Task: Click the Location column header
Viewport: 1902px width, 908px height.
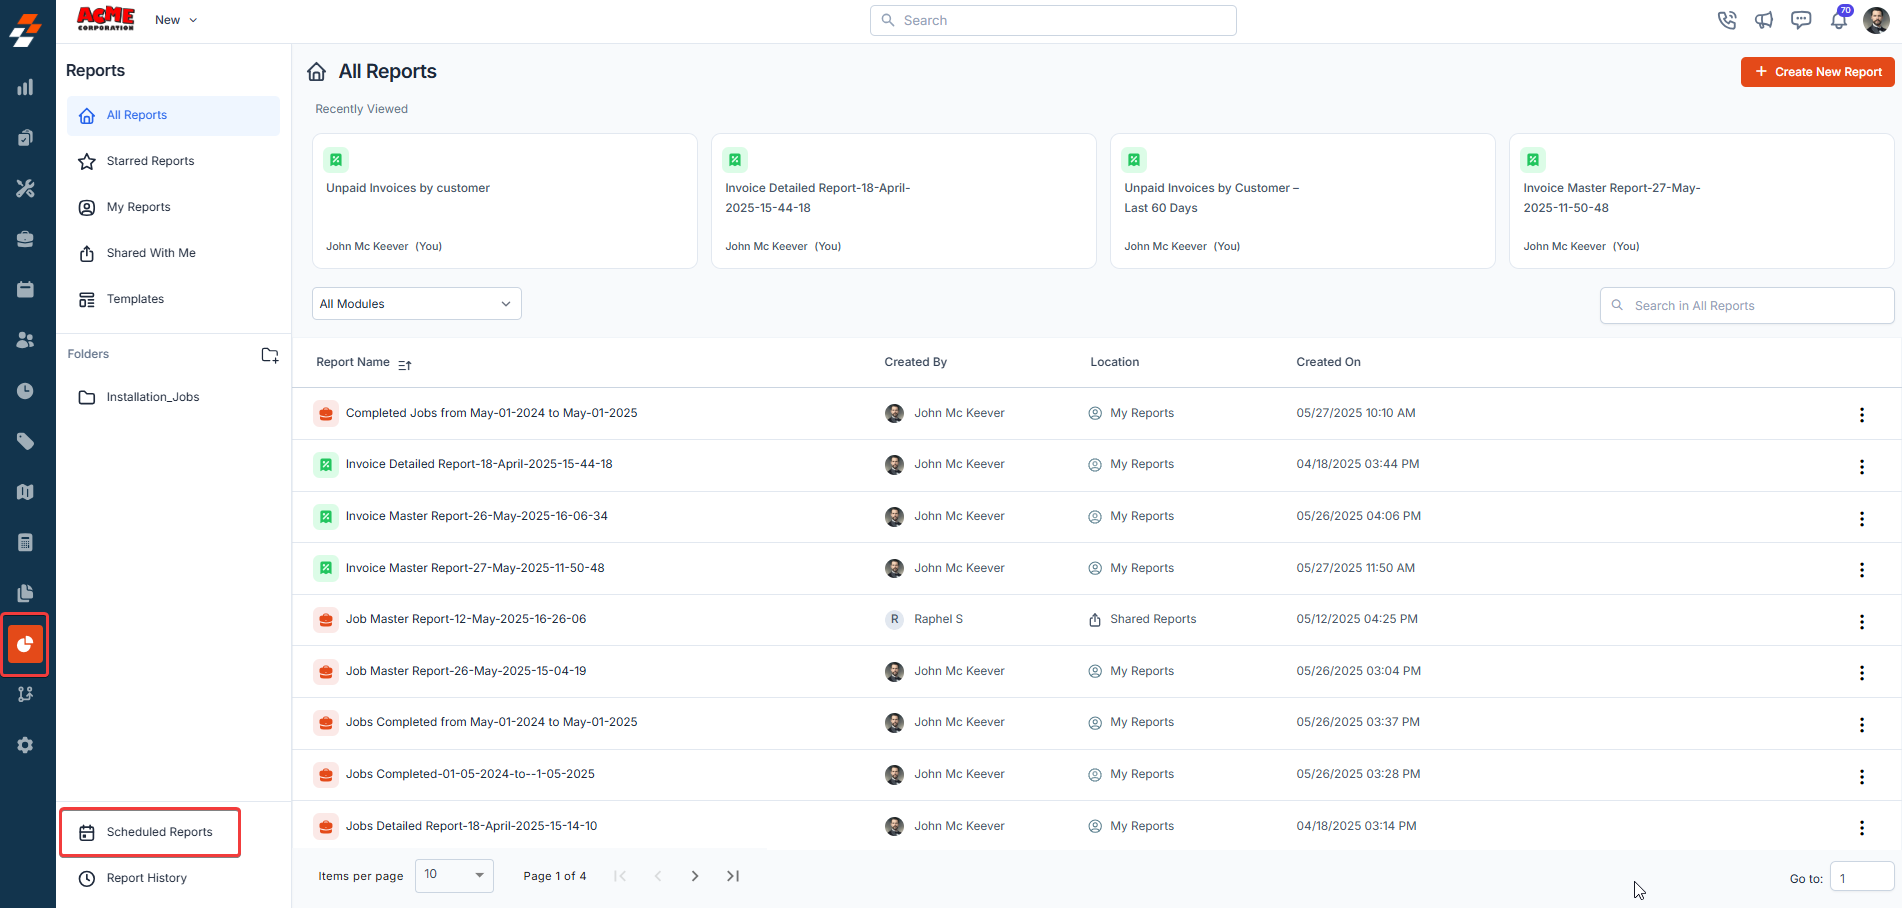Action: click(x=1114, y=362)
